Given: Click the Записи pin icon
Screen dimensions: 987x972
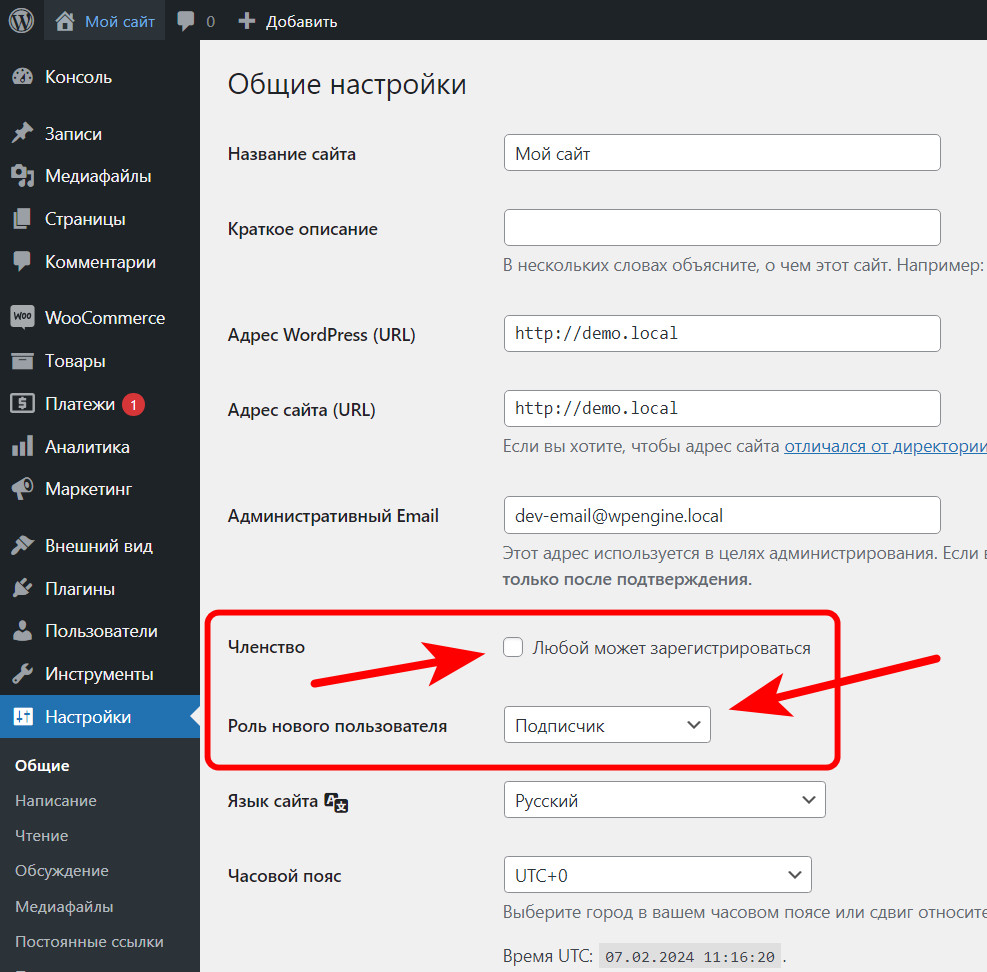Looking at the screenshot, I should [x=23, y=133].
